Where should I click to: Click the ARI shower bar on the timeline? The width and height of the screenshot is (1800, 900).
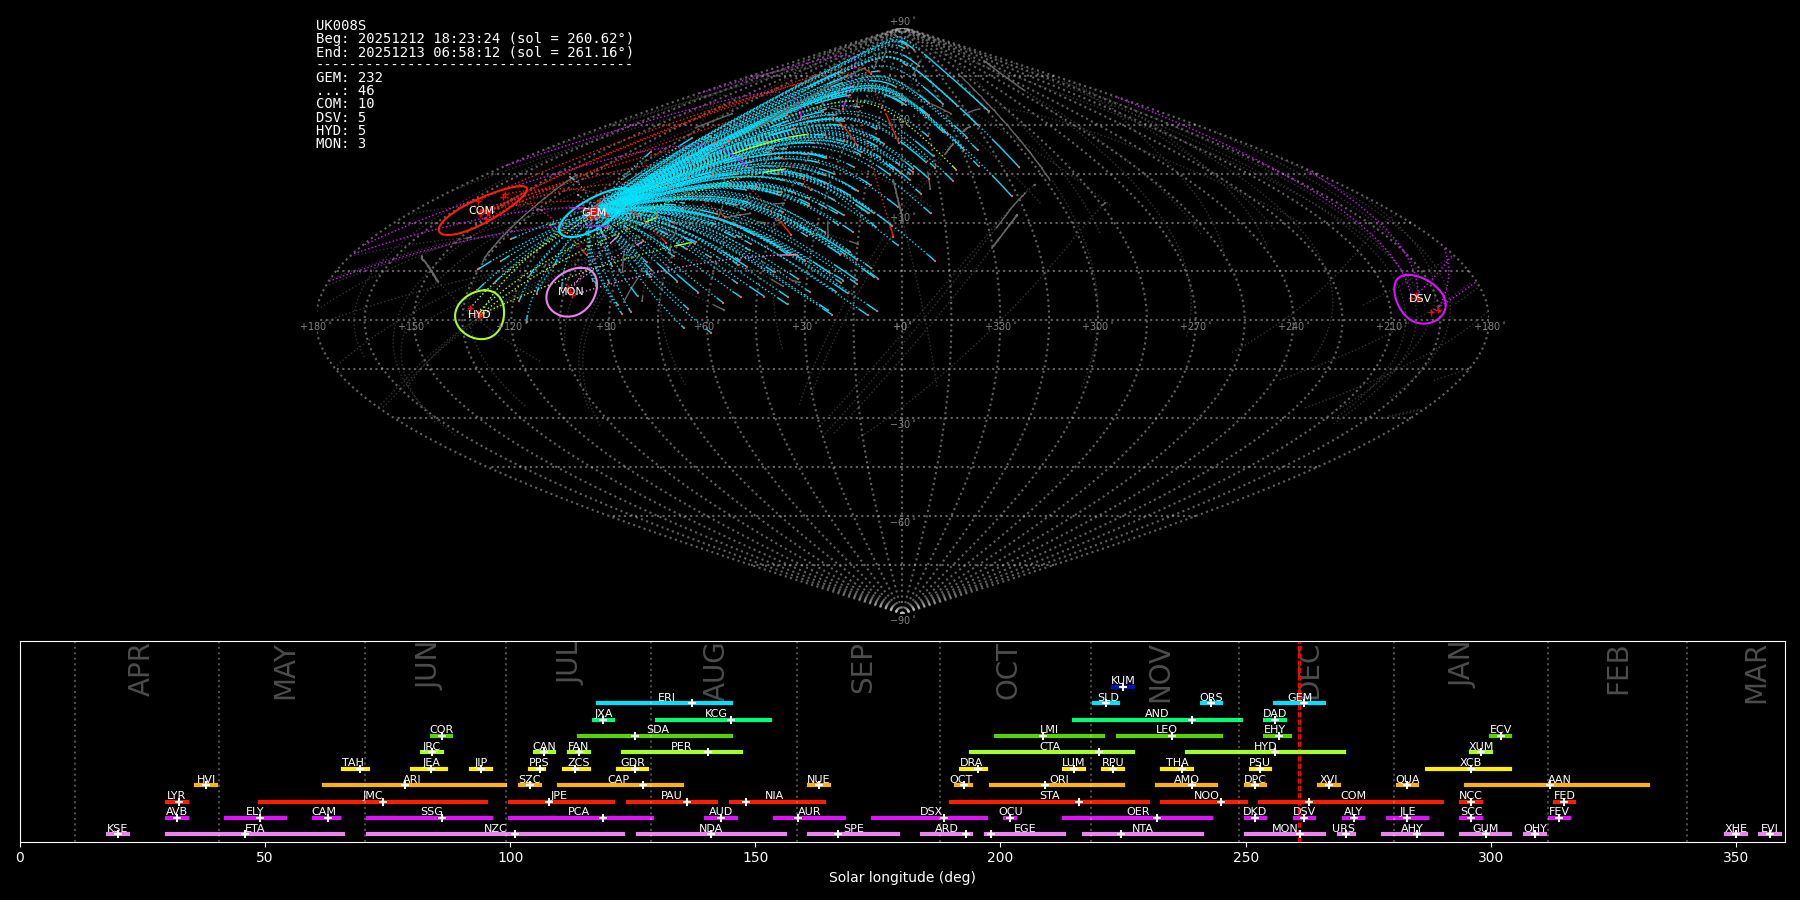point(414,785)
